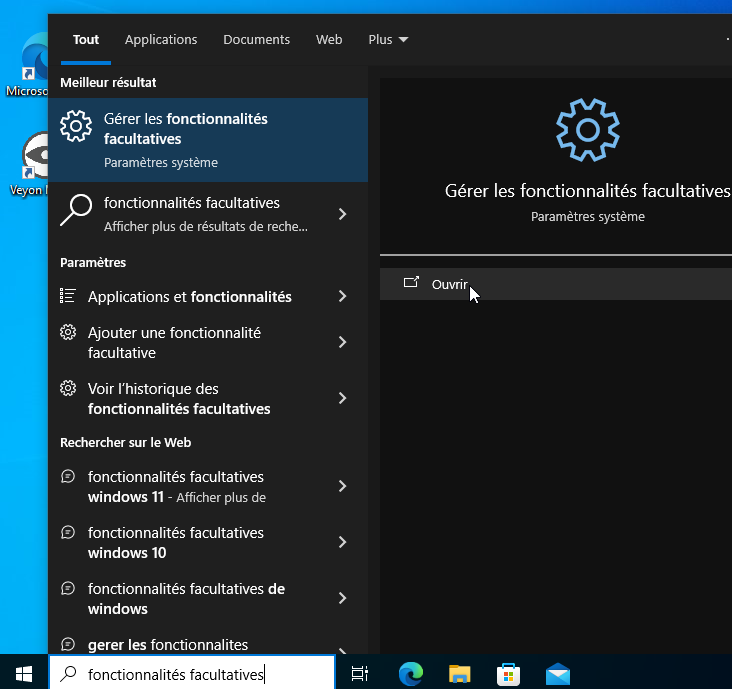
Task: Open File Explorer from the taskbar
Action: 460,674
